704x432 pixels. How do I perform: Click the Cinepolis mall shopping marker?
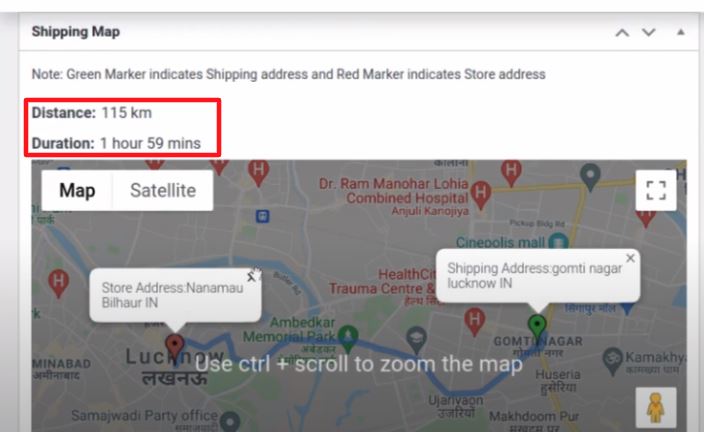click(559, 242)
